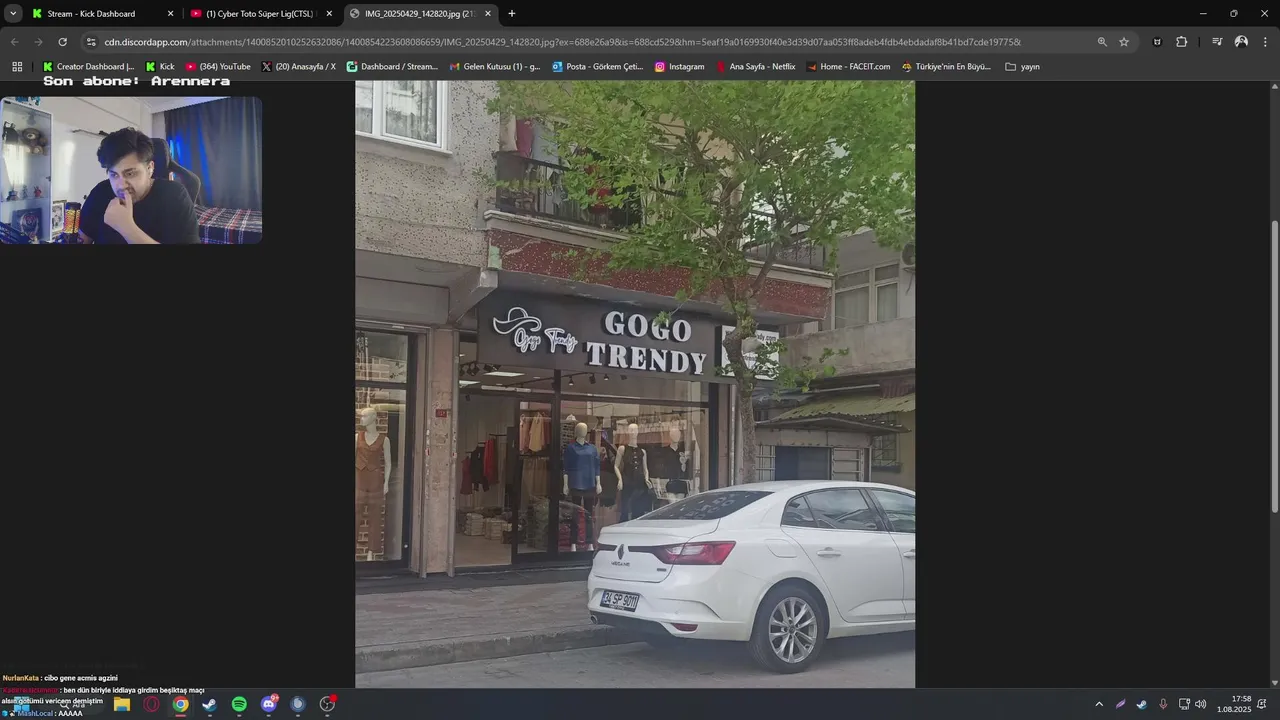Open the volume speaker tray icon
This screenshot has width=1280, height=720.
click(x=1200, y=704)
